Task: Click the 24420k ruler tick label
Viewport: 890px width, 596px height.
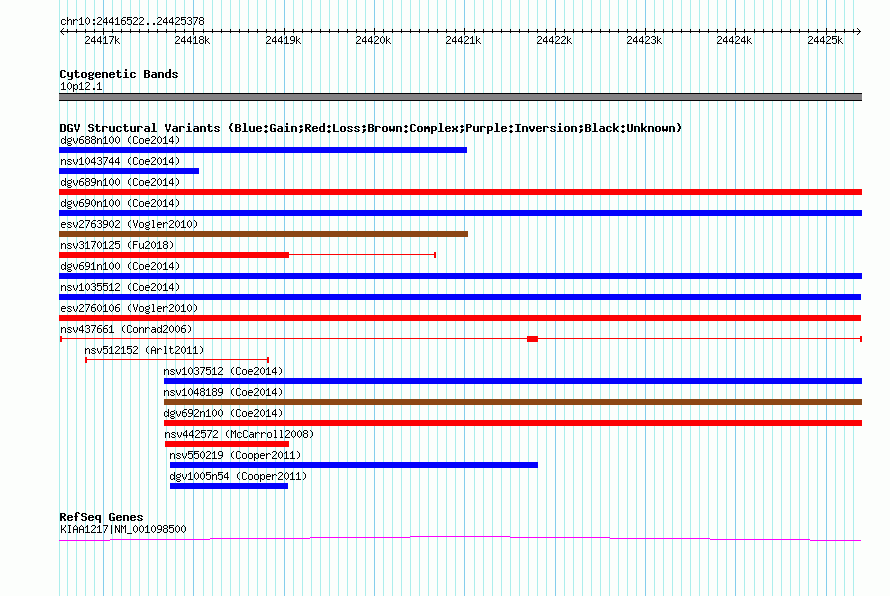Action: tap(373, 40)
